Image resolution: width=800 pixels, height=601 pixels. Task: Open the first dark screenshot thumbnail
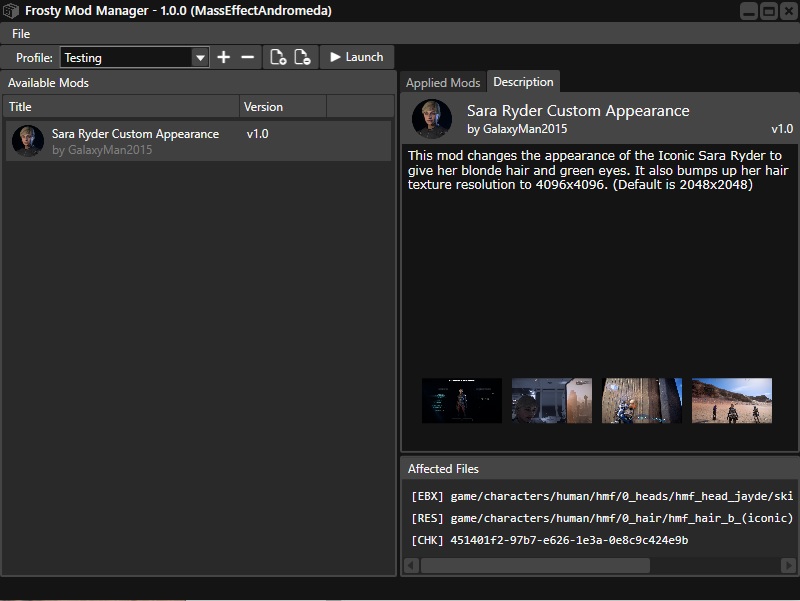click(x=462, y=400)
